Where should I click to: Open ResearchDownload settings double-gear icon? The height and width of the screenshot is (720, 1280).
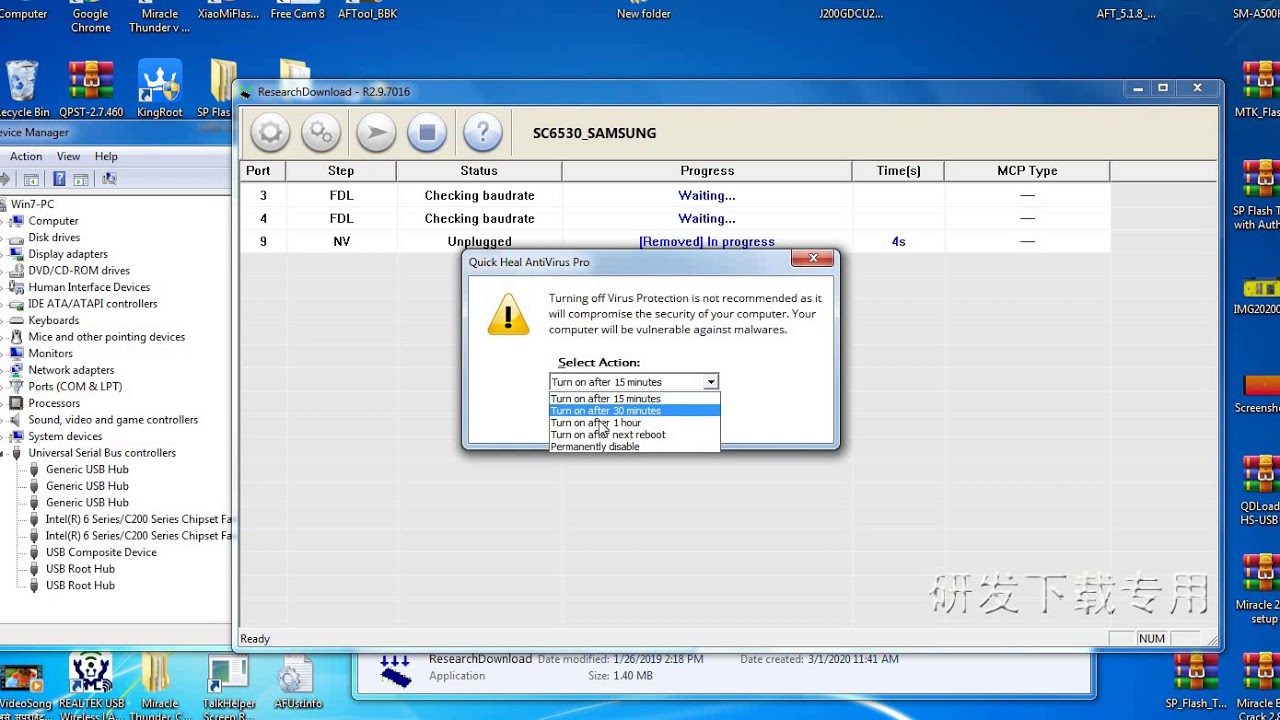321,133
